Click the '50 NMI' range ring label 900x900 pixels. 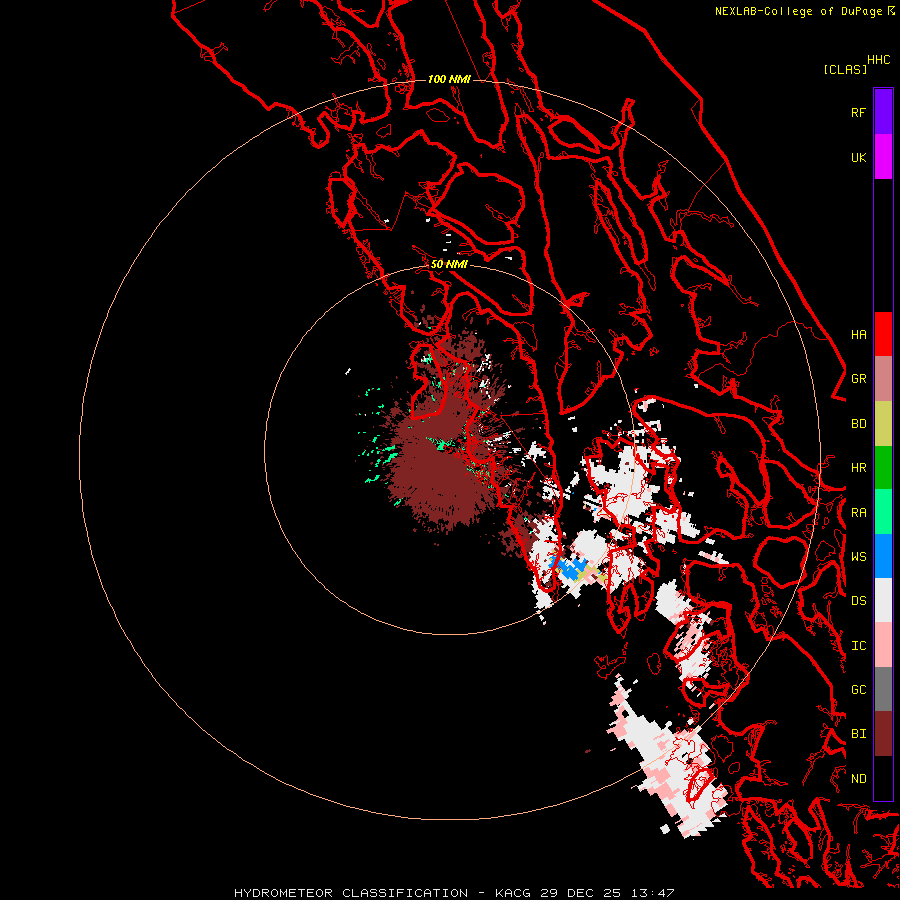[449, 264]
